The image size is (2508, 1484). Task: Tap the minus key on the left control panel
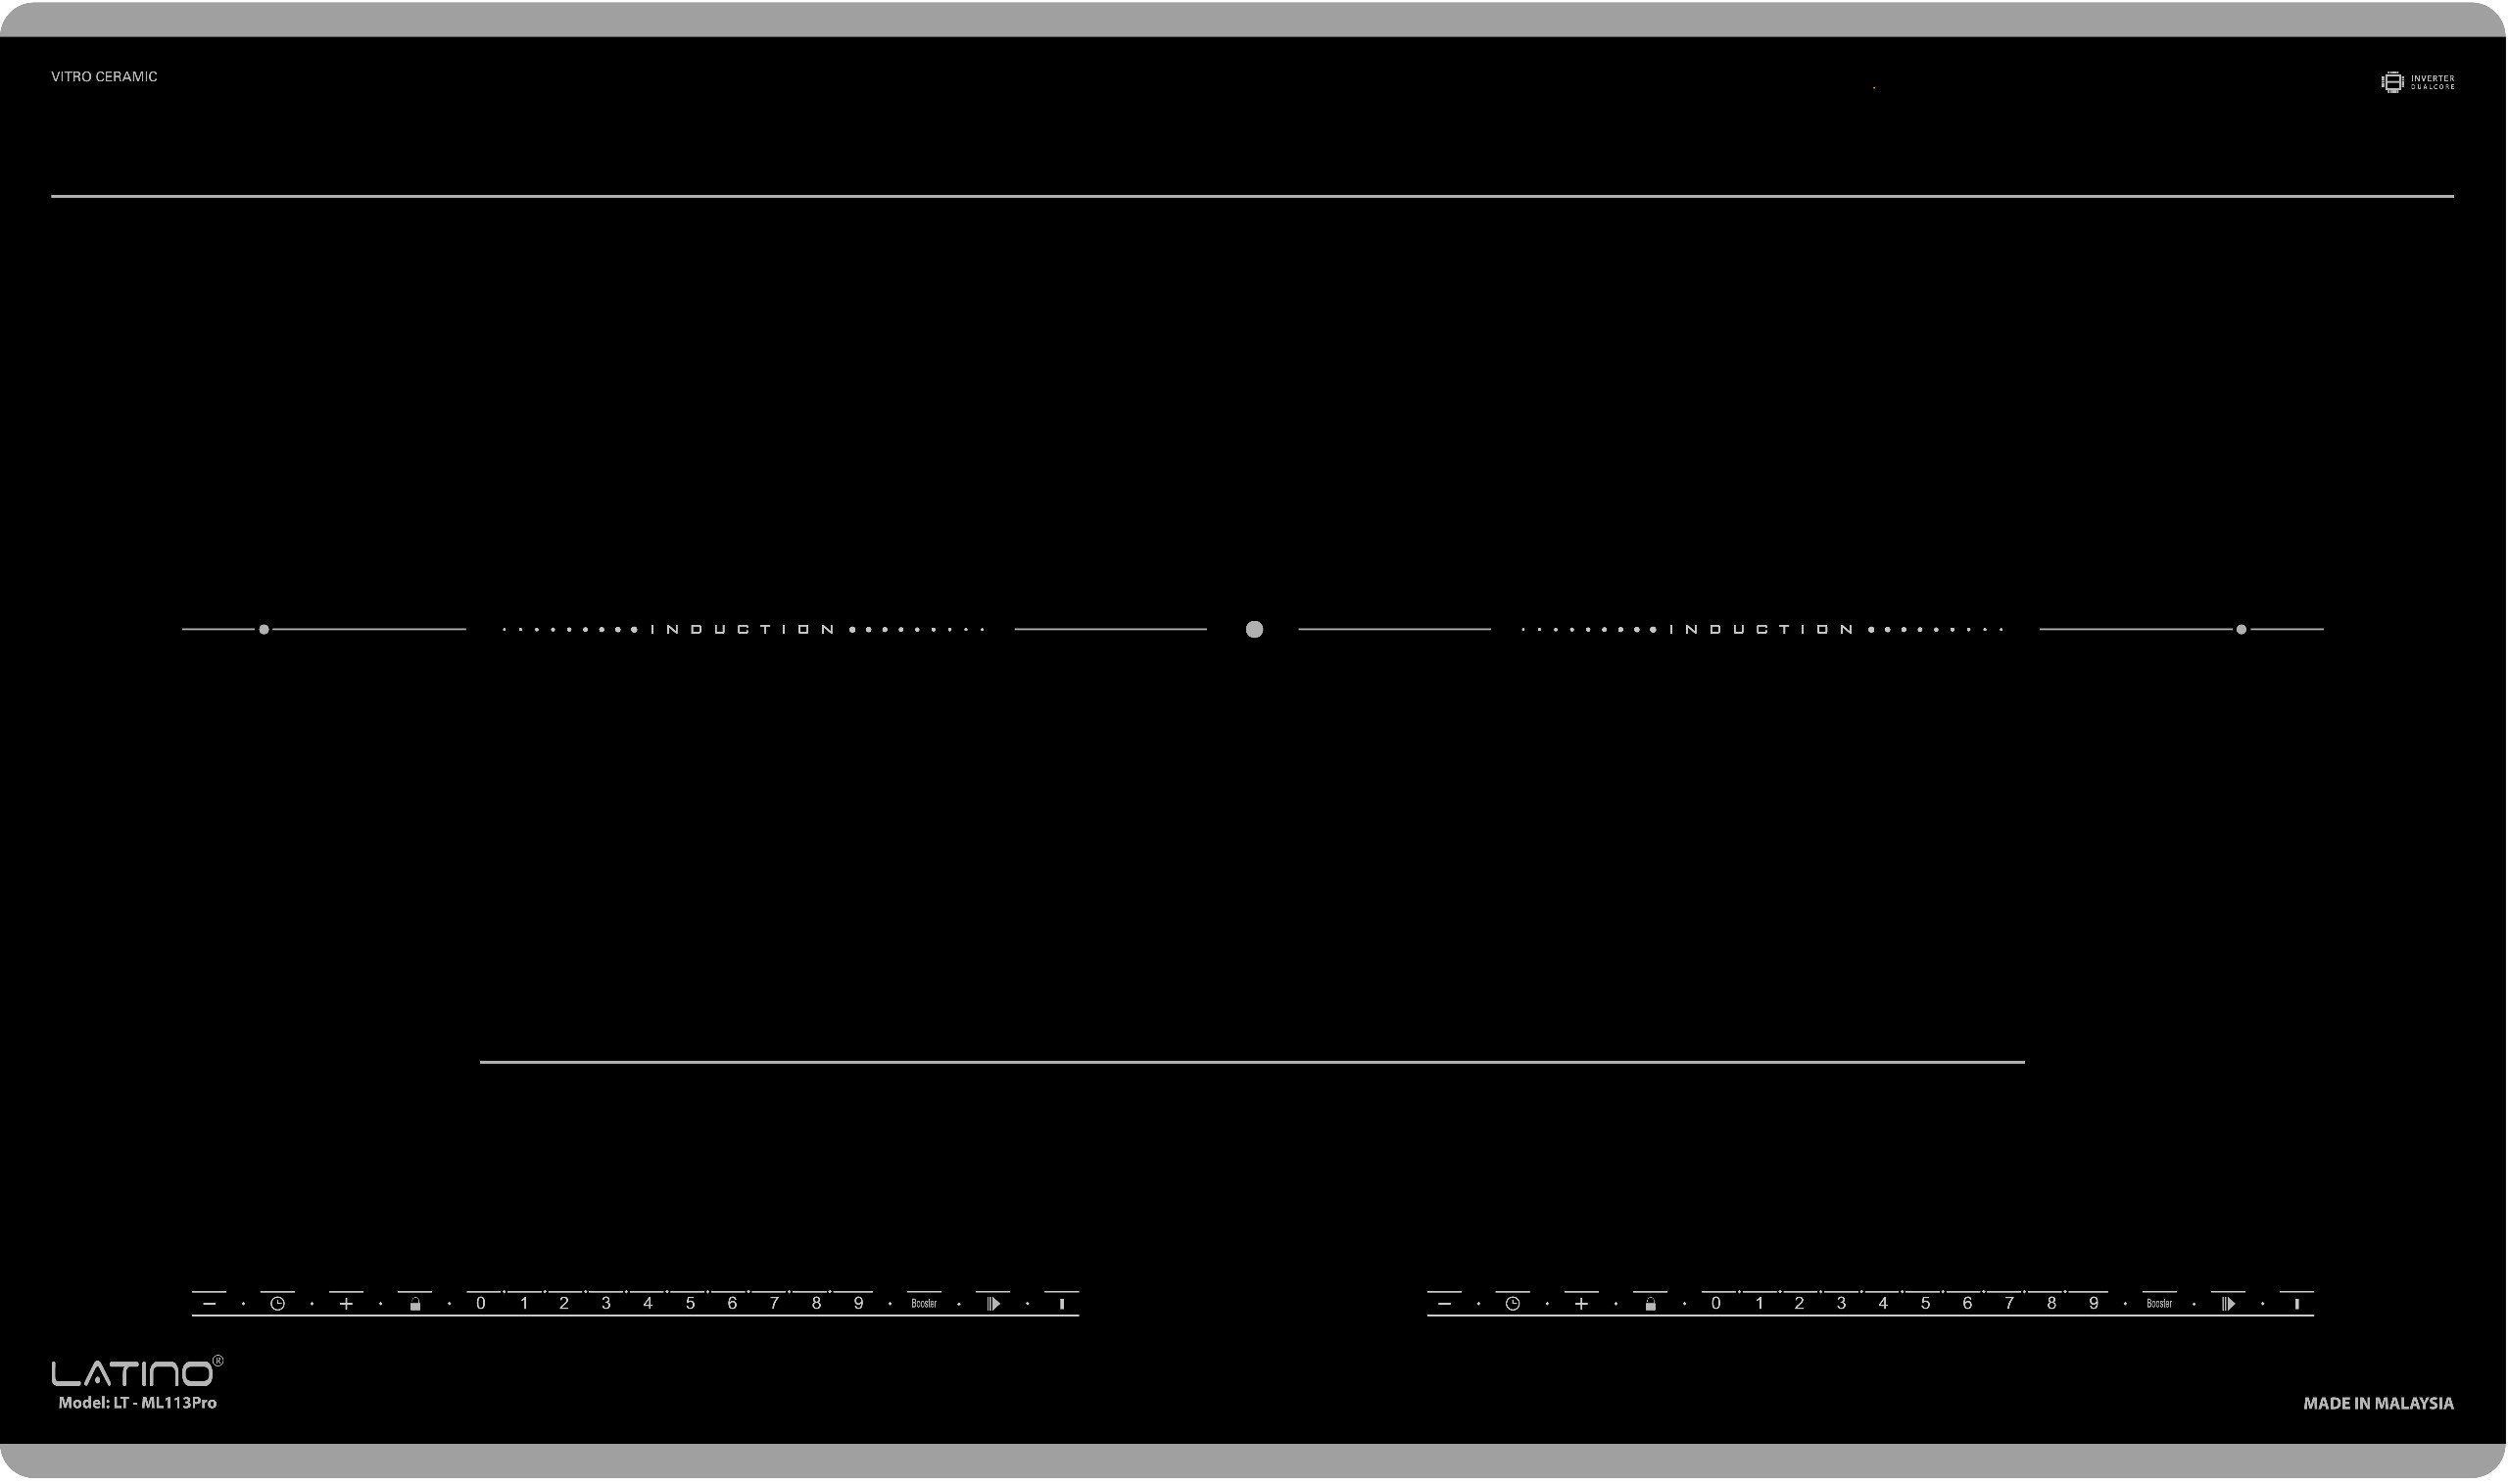[x=209, y=1304]
